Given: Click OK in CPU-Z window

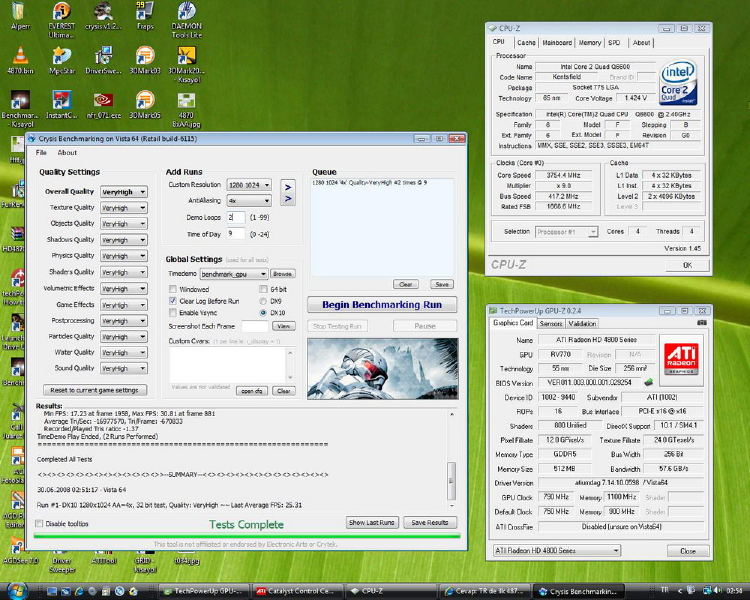Looking at the screenshot, I should point(687,265).
